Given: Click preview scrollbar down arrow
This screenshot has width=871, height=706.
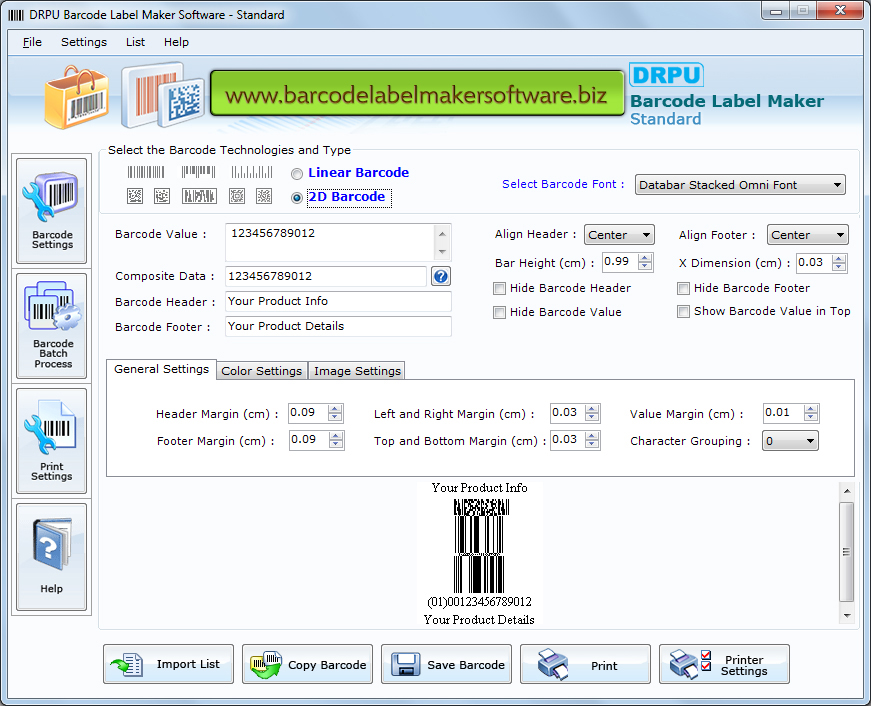Looking at the screenshot, I should pos(847,615).
